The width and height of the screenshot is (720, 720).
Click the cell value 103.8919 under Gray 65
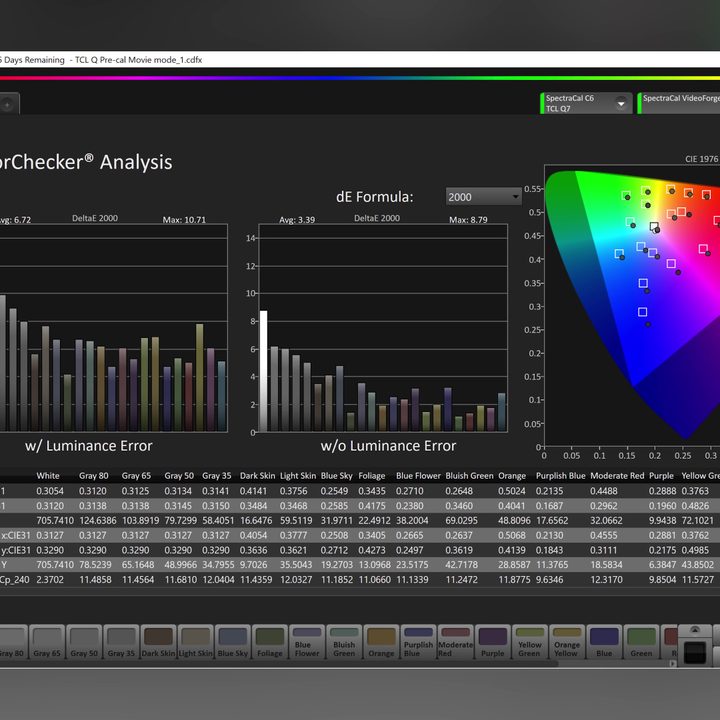tap(140, 521)
